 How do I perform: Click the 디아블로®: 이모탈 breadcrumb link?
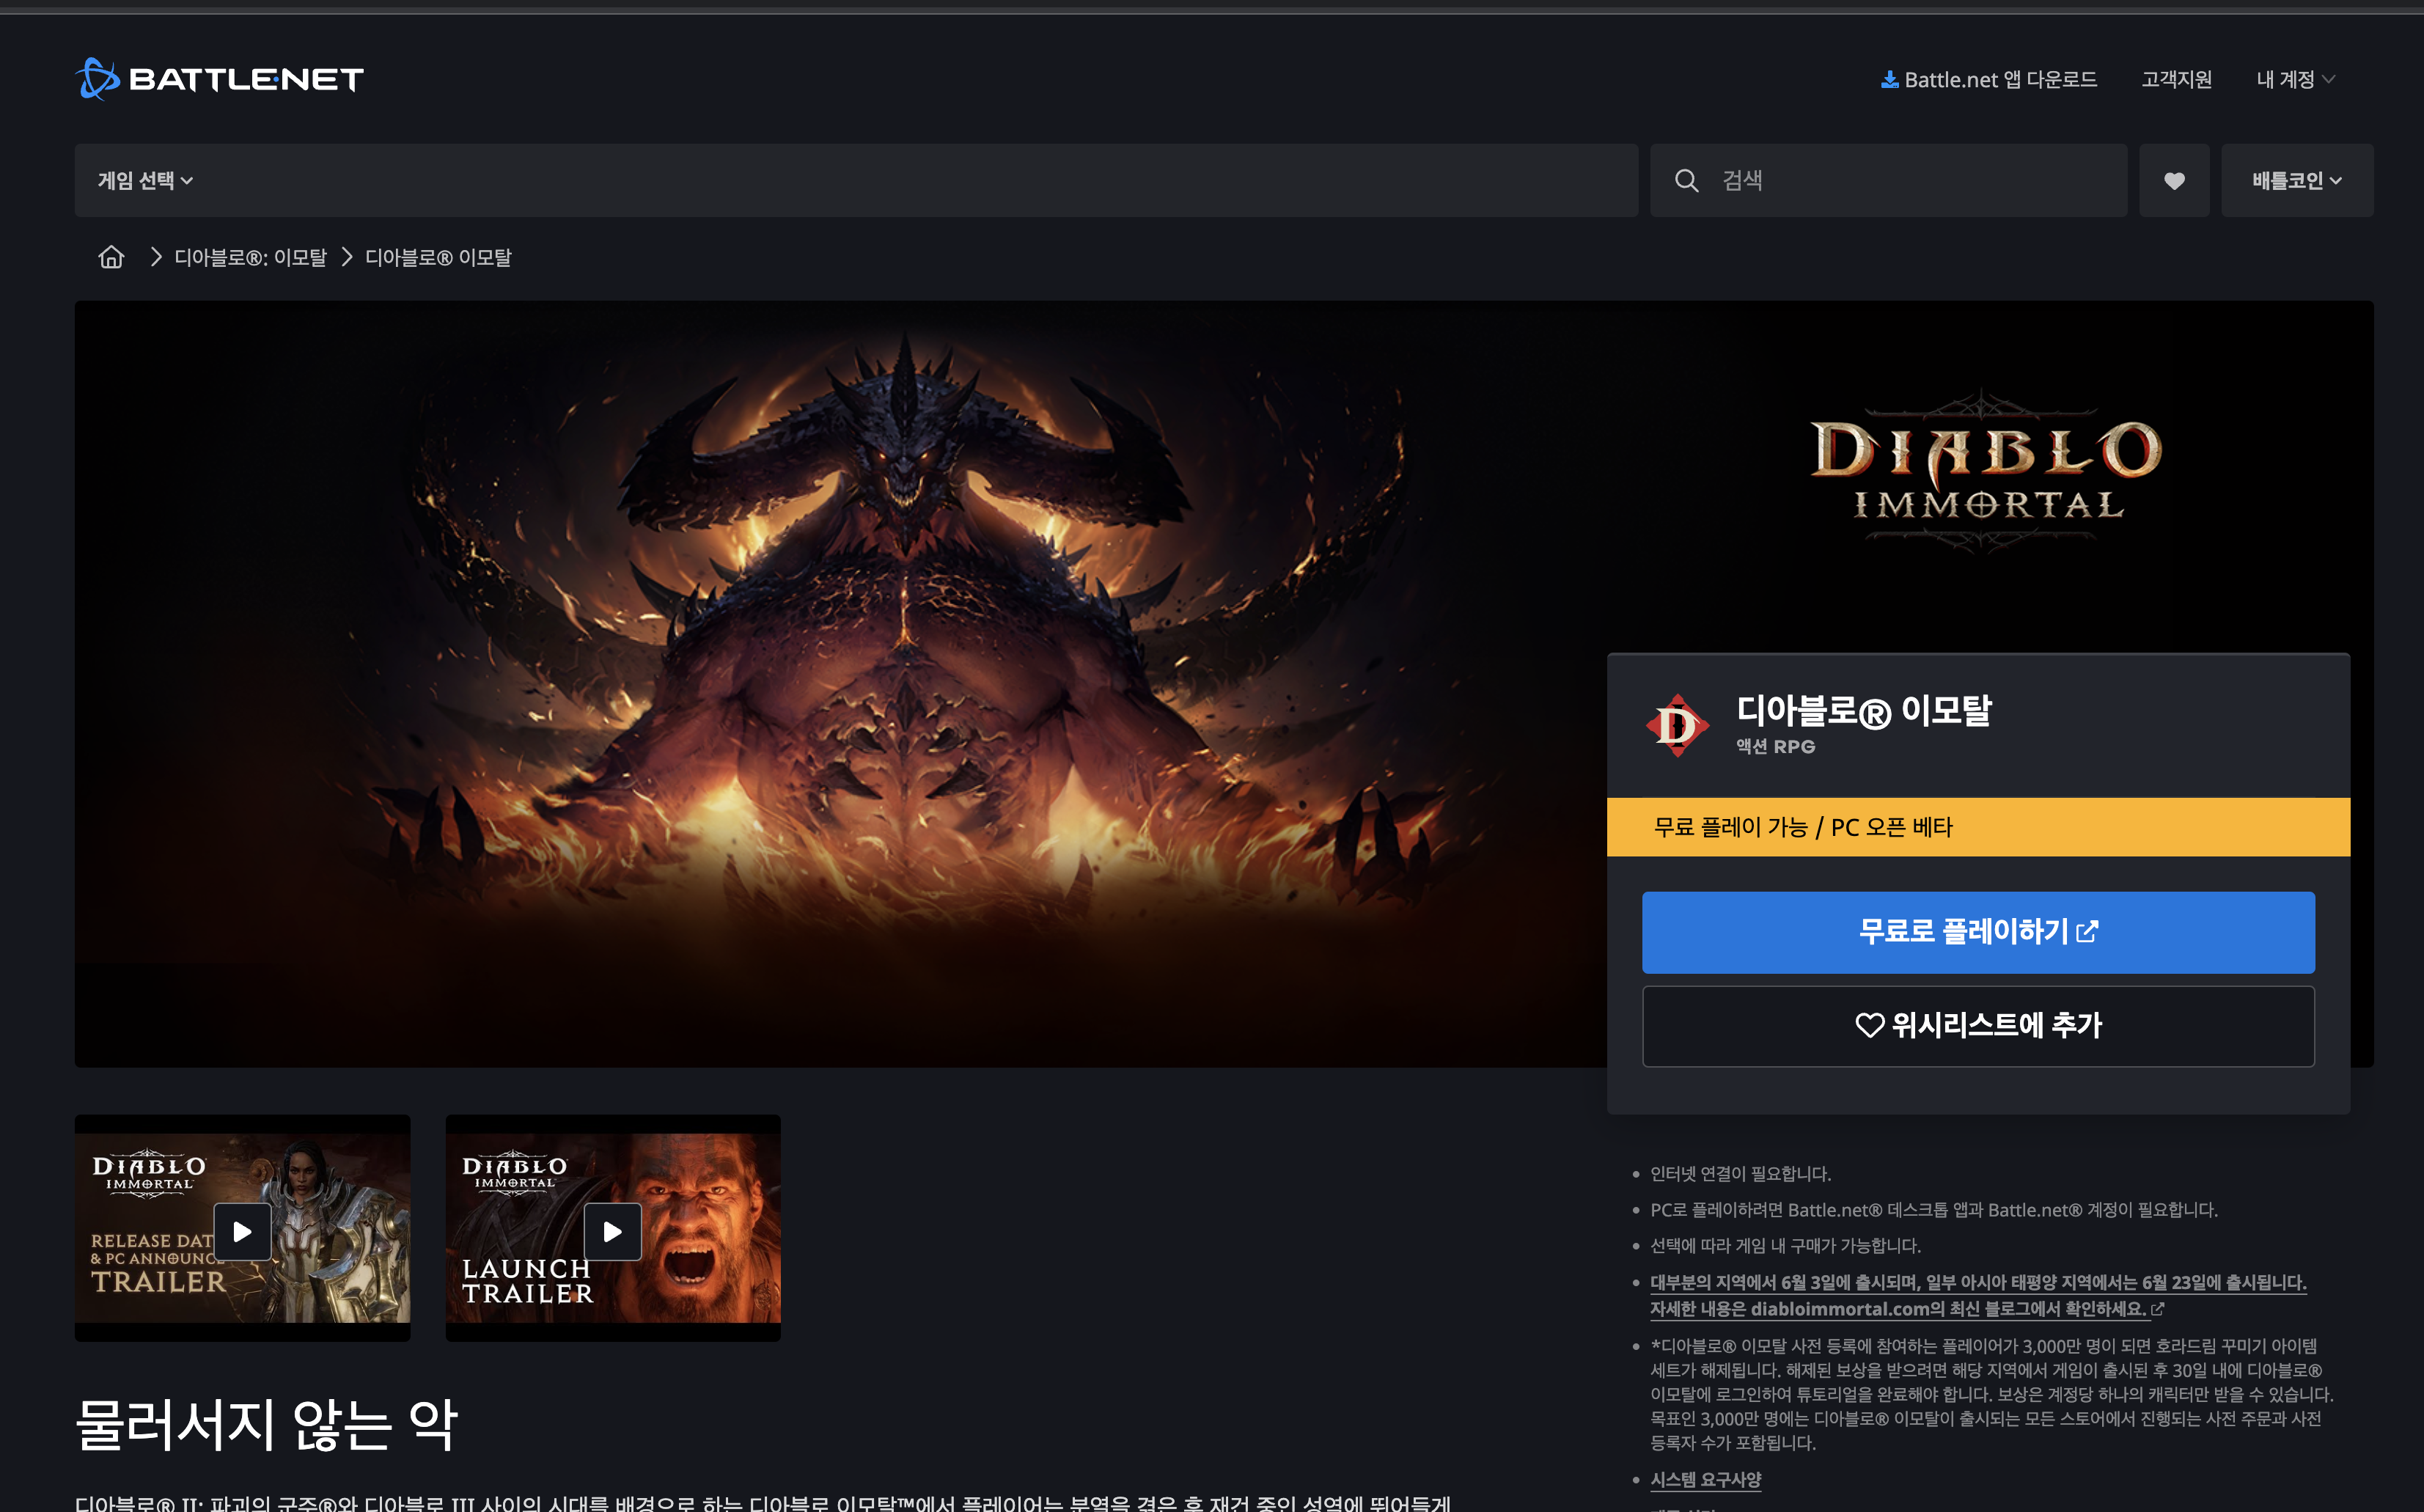point(250,258)
